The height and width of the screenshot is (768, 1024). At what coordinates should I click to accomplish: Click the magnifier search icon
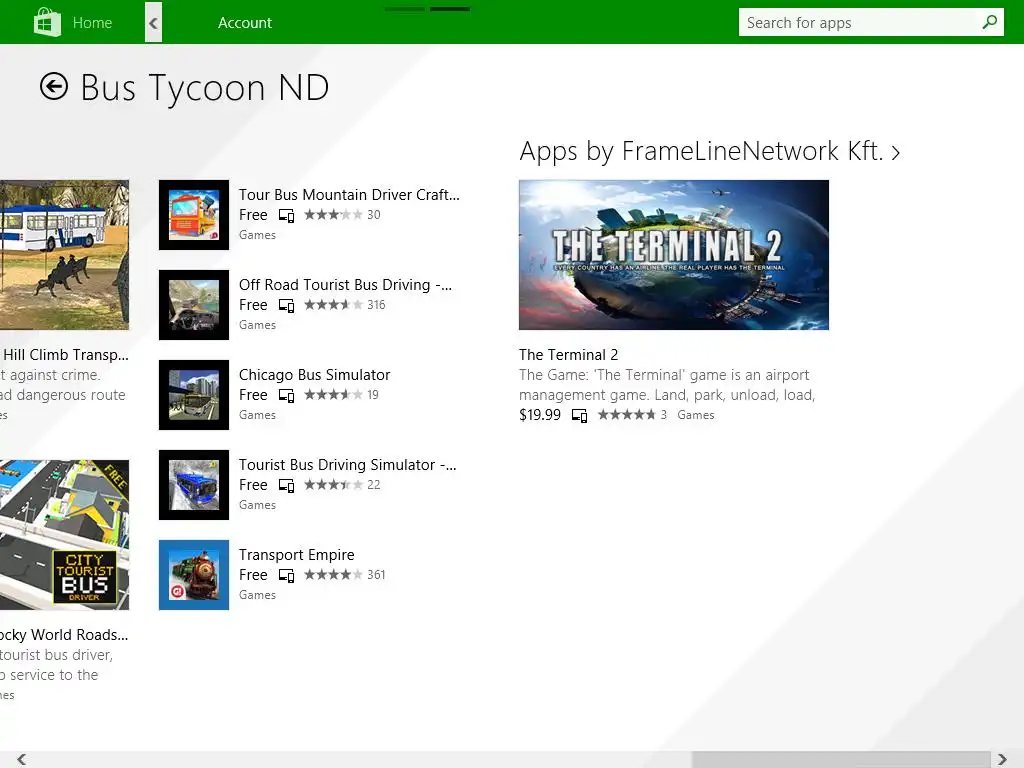click(990, 22)
